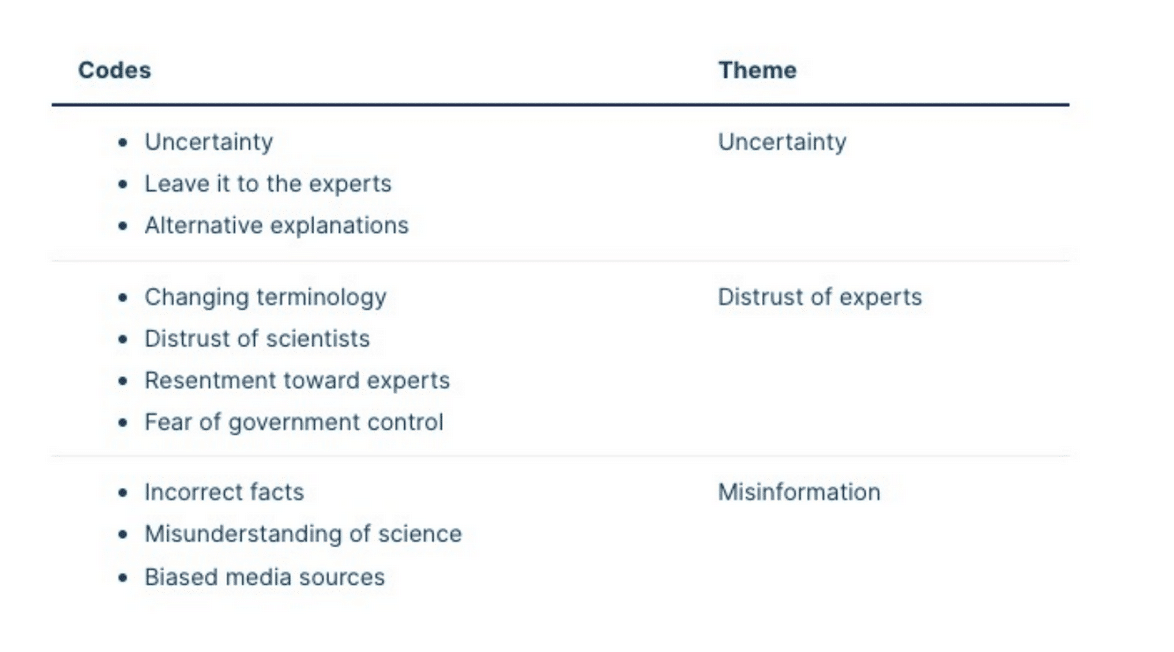Click the Codes column header
The image size is (1174, 652).
tap(115, 70)
